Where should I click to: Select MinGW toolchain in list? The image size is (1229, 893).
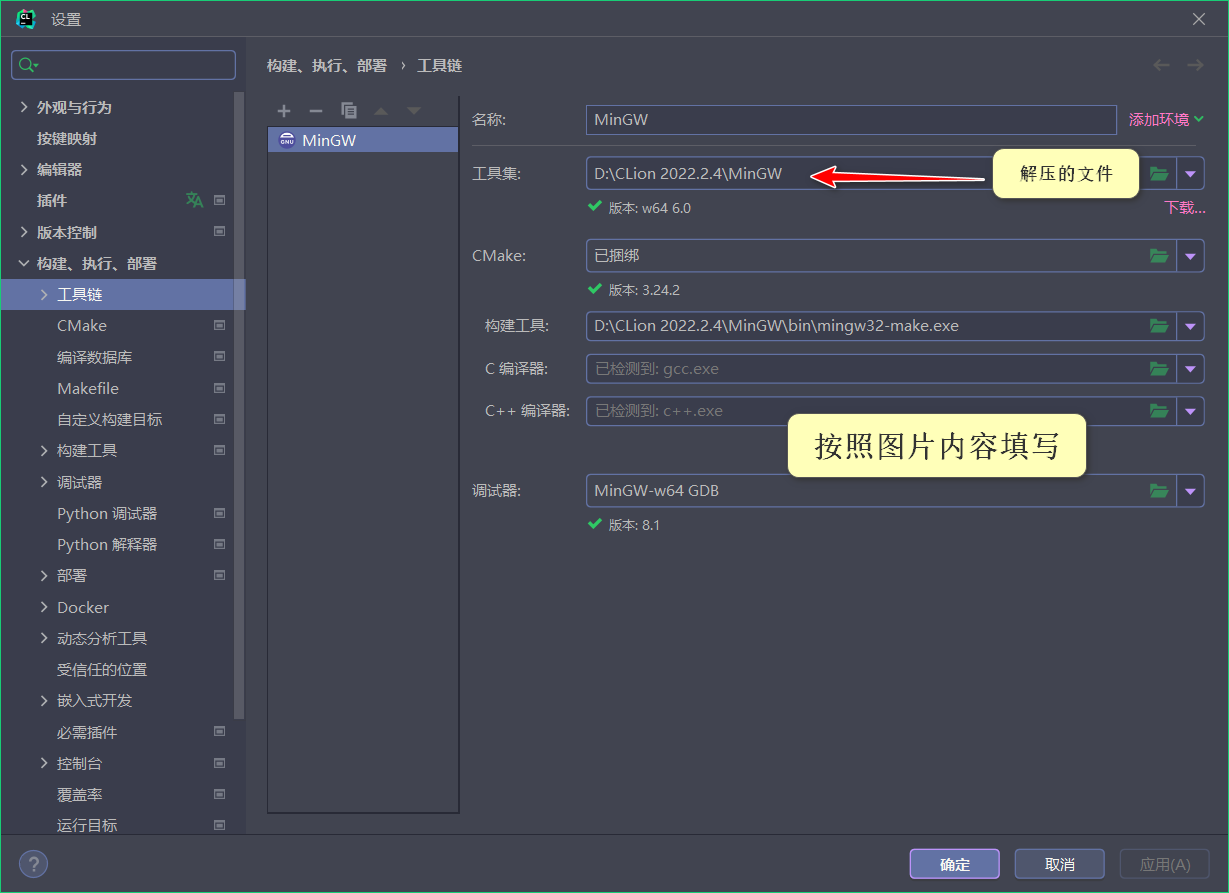pos(363,141)
